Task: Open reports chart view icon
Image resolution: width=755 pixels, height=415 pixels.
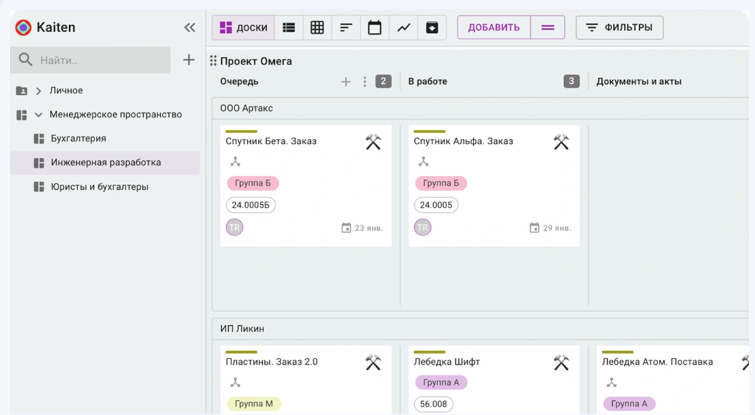Action: [404, 27]
